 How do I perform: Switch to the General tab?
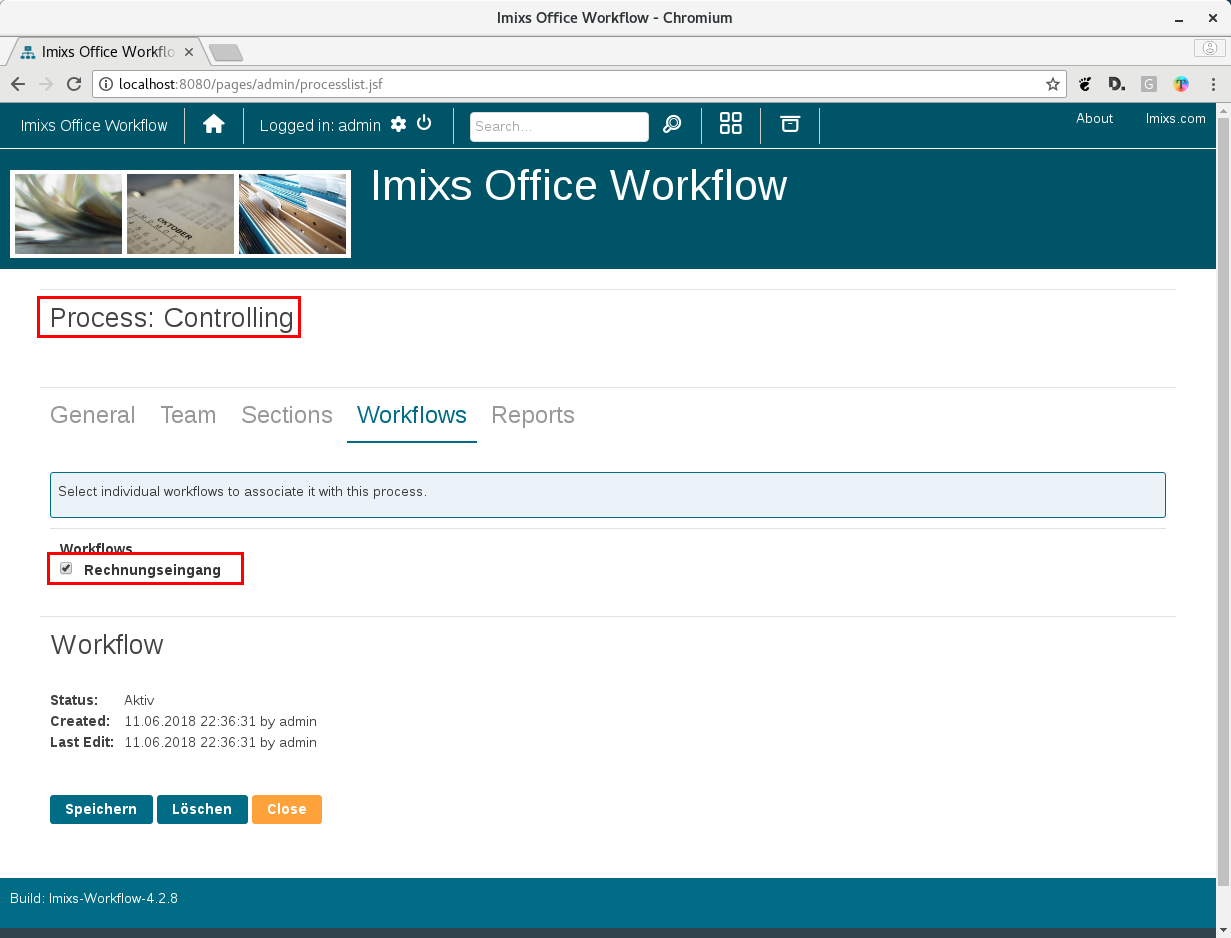pyautogui.click(x=93, y=415)
